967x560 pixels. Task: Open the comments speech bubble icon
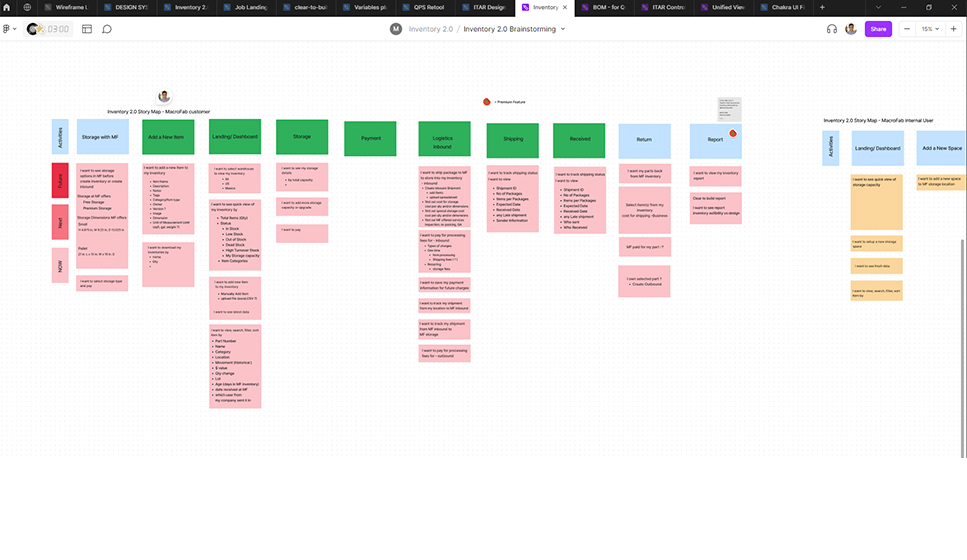[107, 29]
